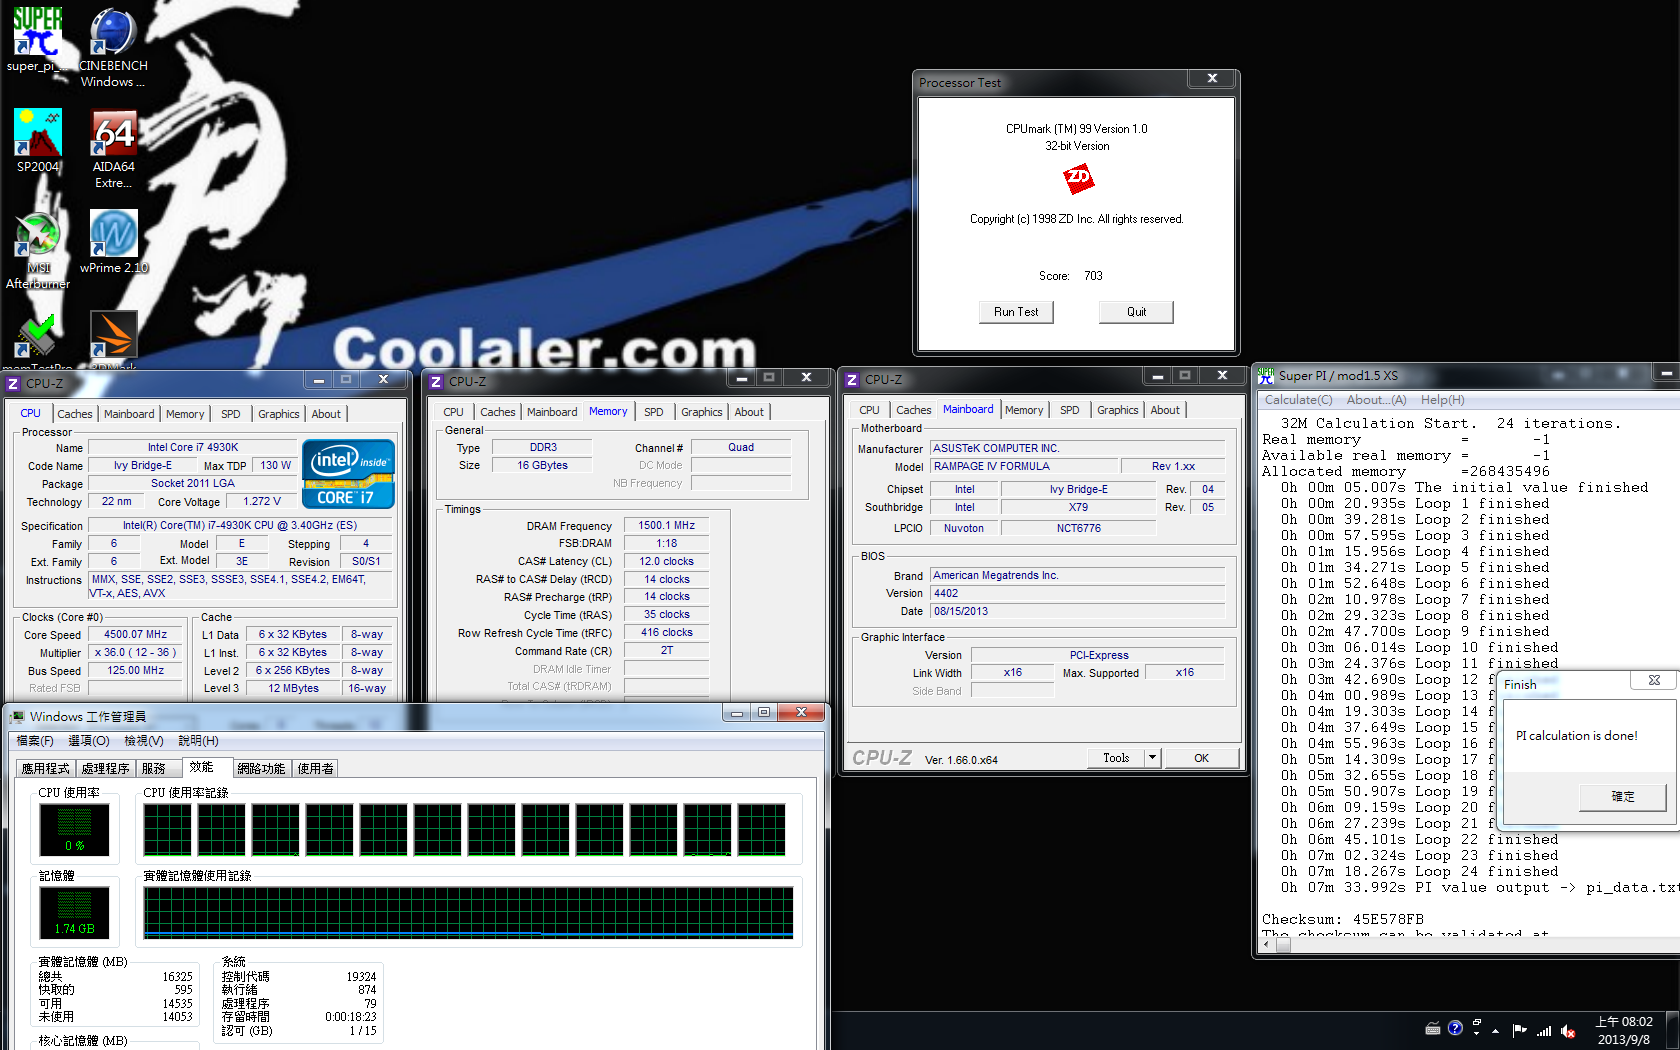
Task: Click Show Desktop strip at taskbar end
Action: point(1673,1030)
